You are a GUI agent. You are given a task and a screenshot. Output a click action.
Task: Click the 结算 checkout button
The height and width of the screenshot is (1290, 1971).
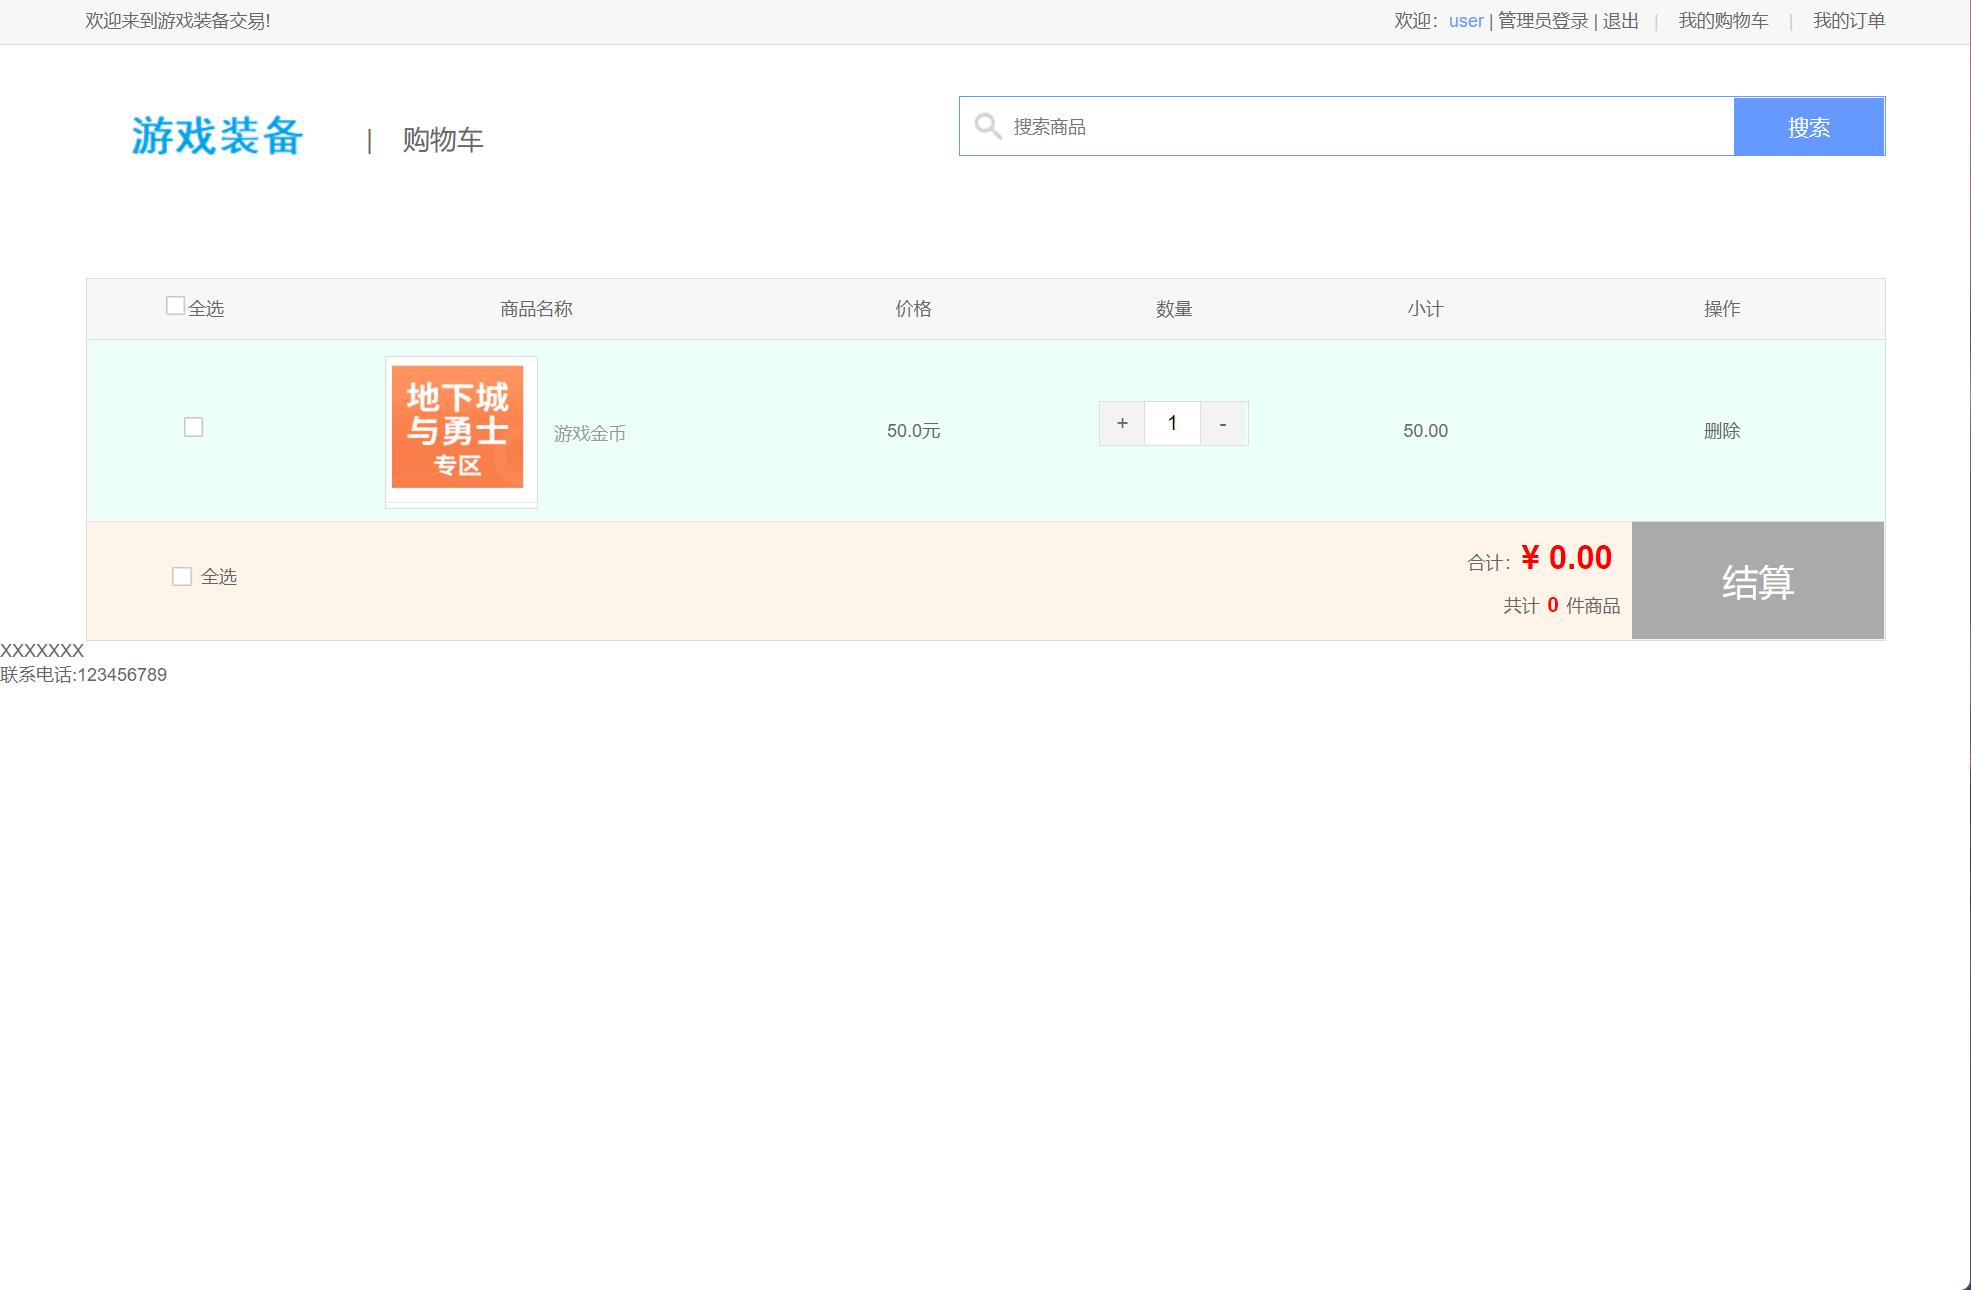[x=1757, y=580]
